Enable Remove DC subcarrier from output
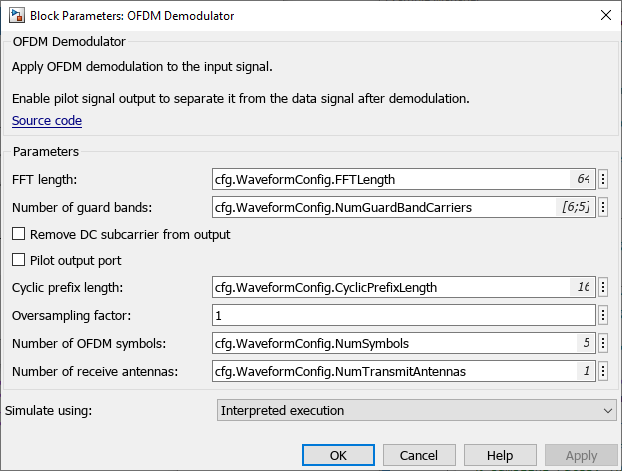This screenshot has height=471, width=622. click(x=19, y=235)
